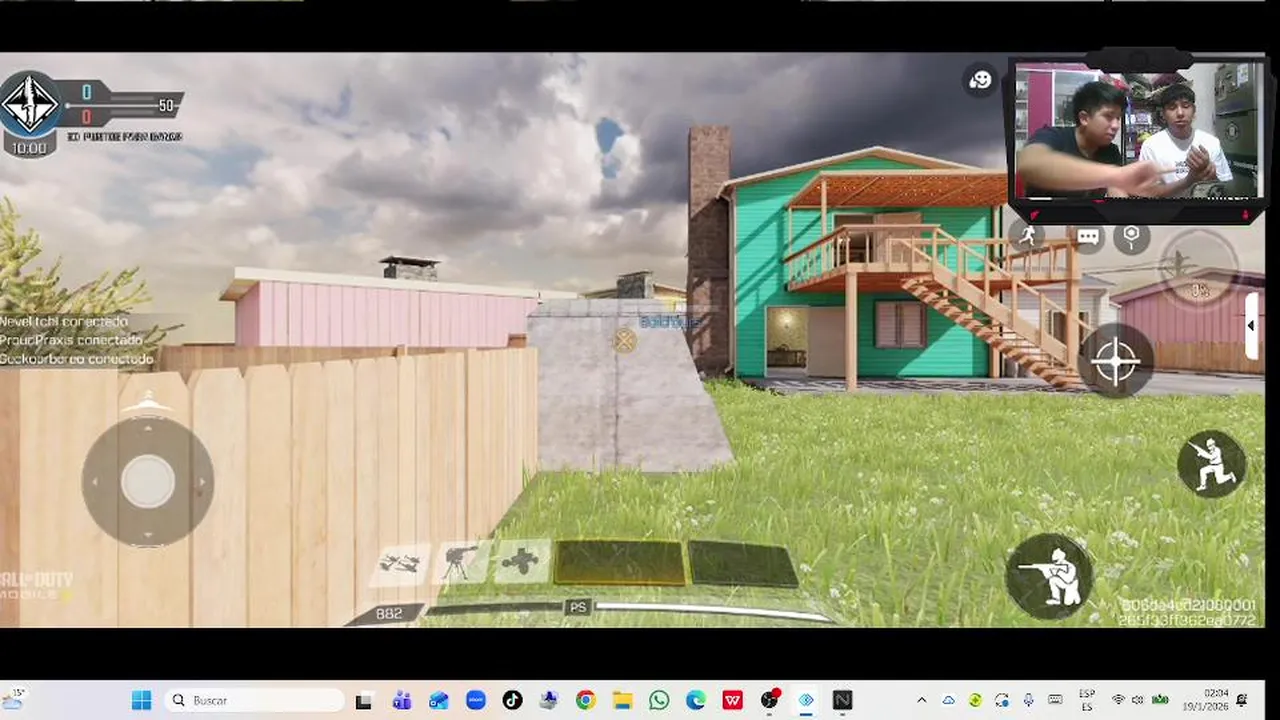Select the first scorestreak drone icon

coord(400,564)
